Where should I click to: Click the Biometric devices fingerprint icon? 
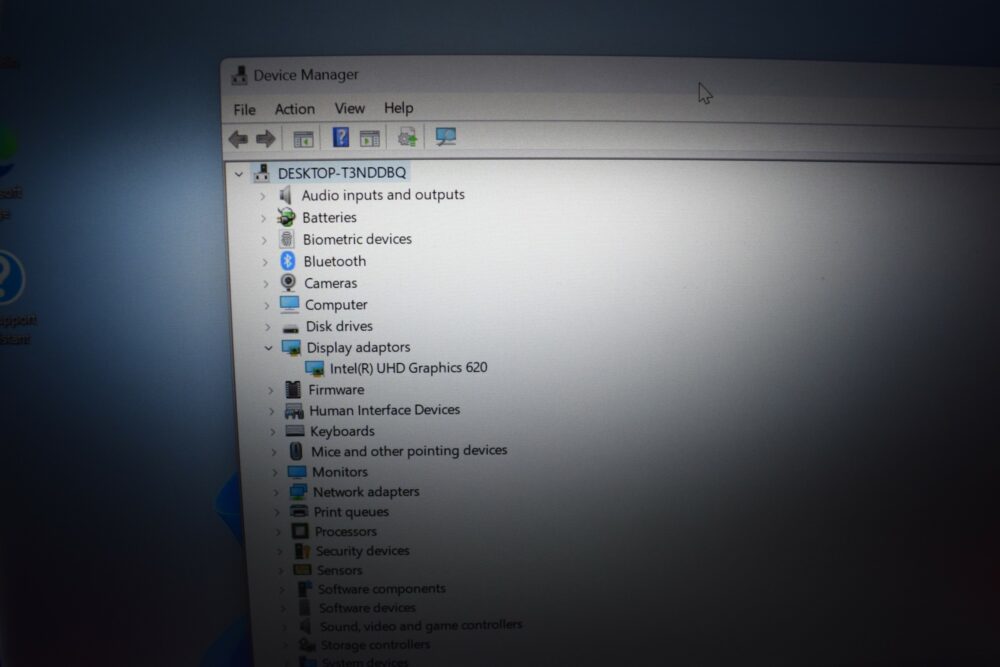pos(287,239)
